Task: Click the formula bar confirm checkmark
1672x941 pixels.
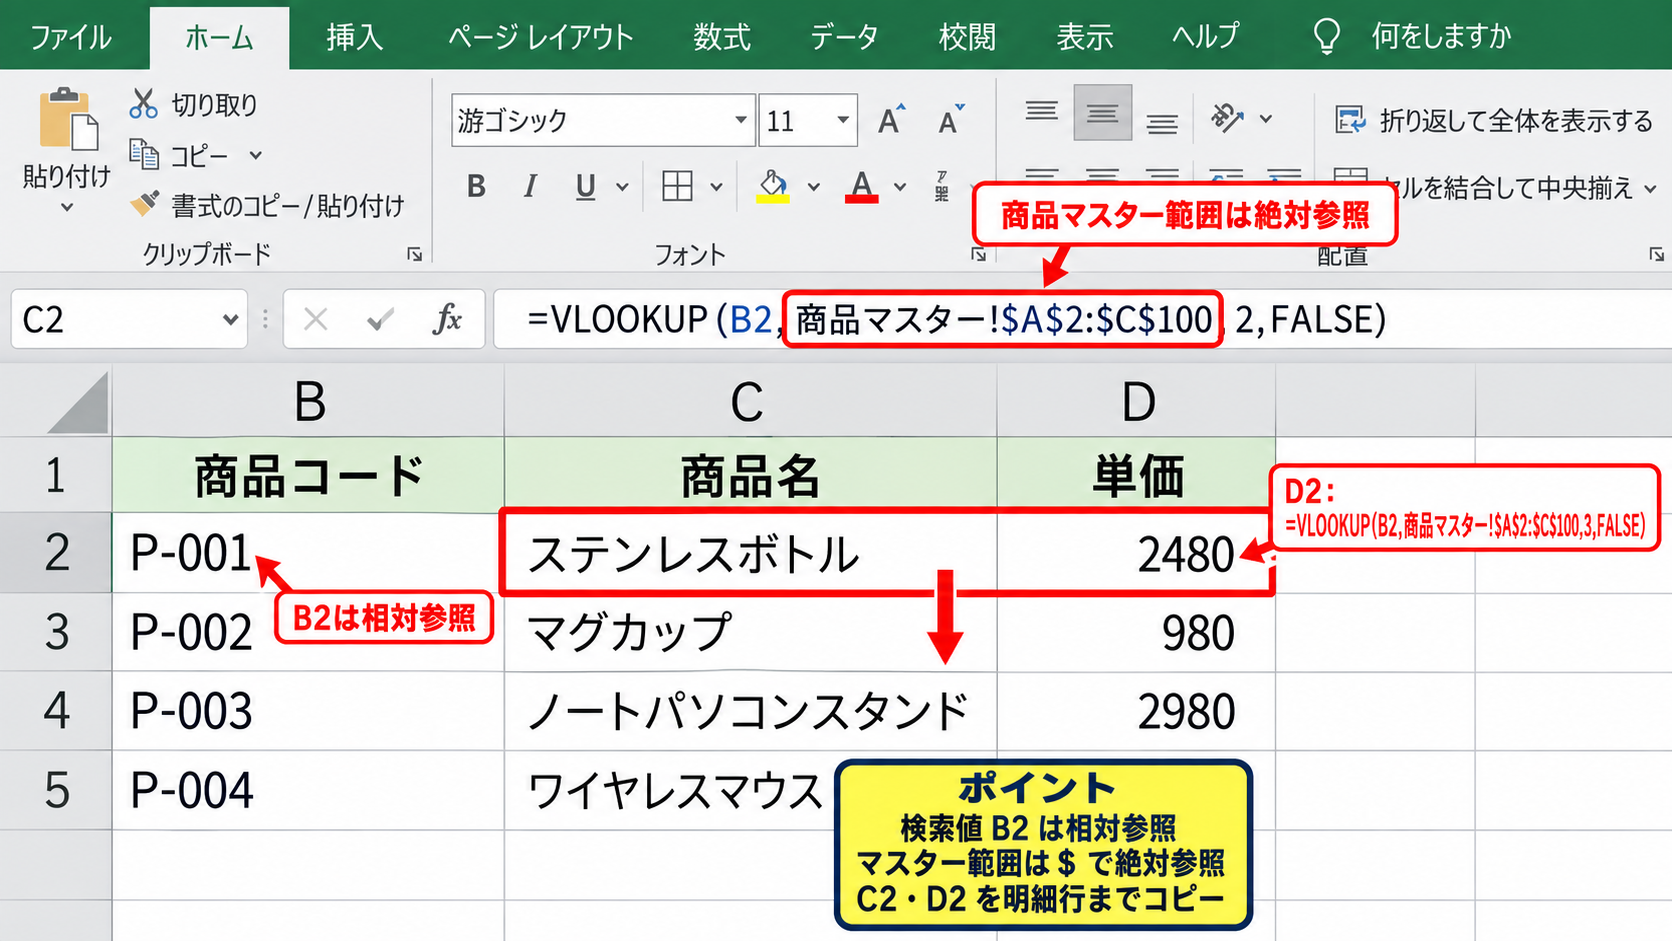Action: (x=380, y=319)
